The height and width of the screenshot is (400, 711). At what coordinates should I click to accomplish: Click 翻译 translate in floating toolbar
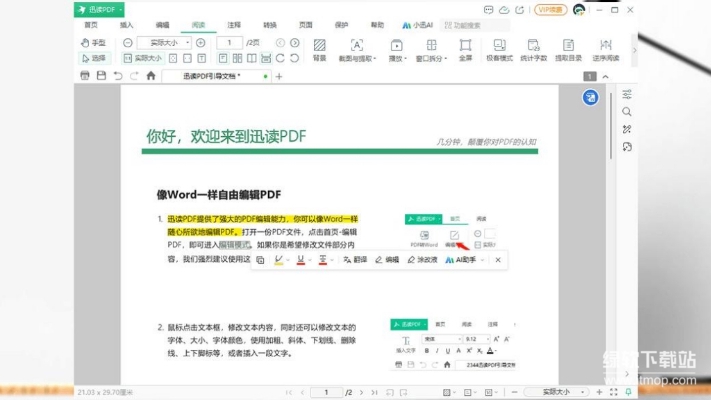[355, 260]
